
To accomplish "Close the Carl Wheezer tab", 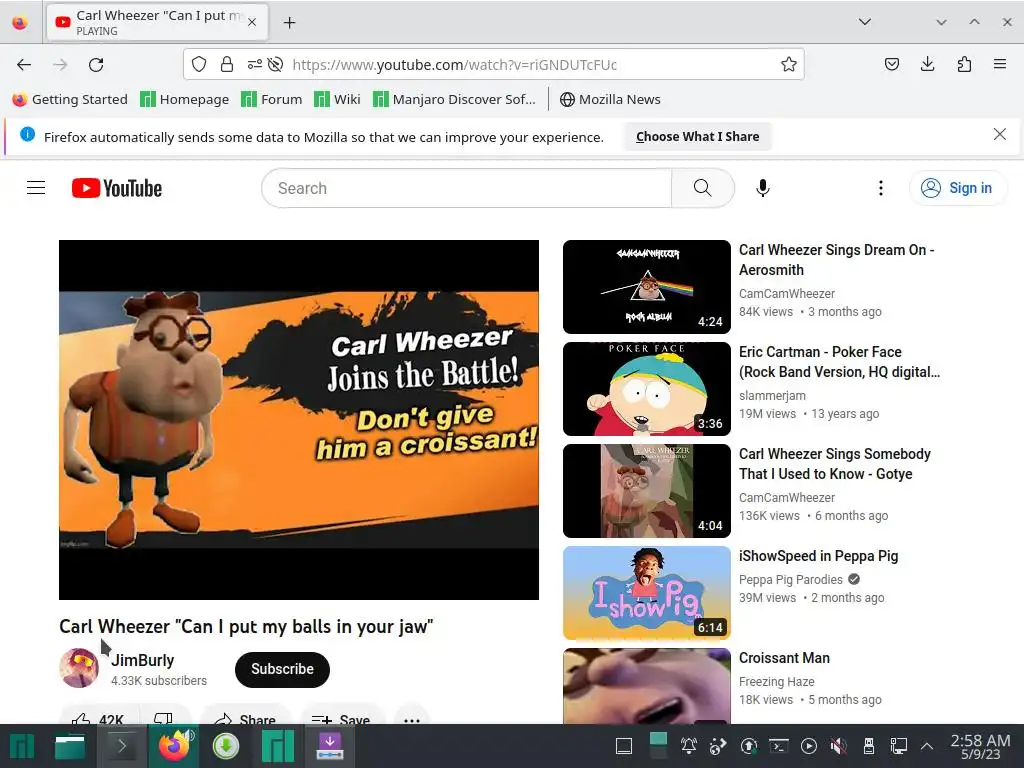I will (252, 23).
